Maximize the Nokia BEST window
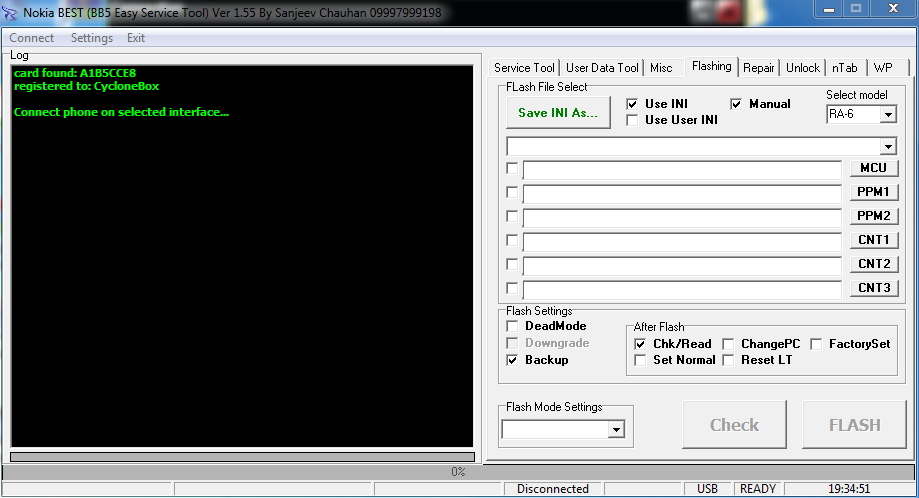Viewport: 919px width, 498px height. (856, 9)
